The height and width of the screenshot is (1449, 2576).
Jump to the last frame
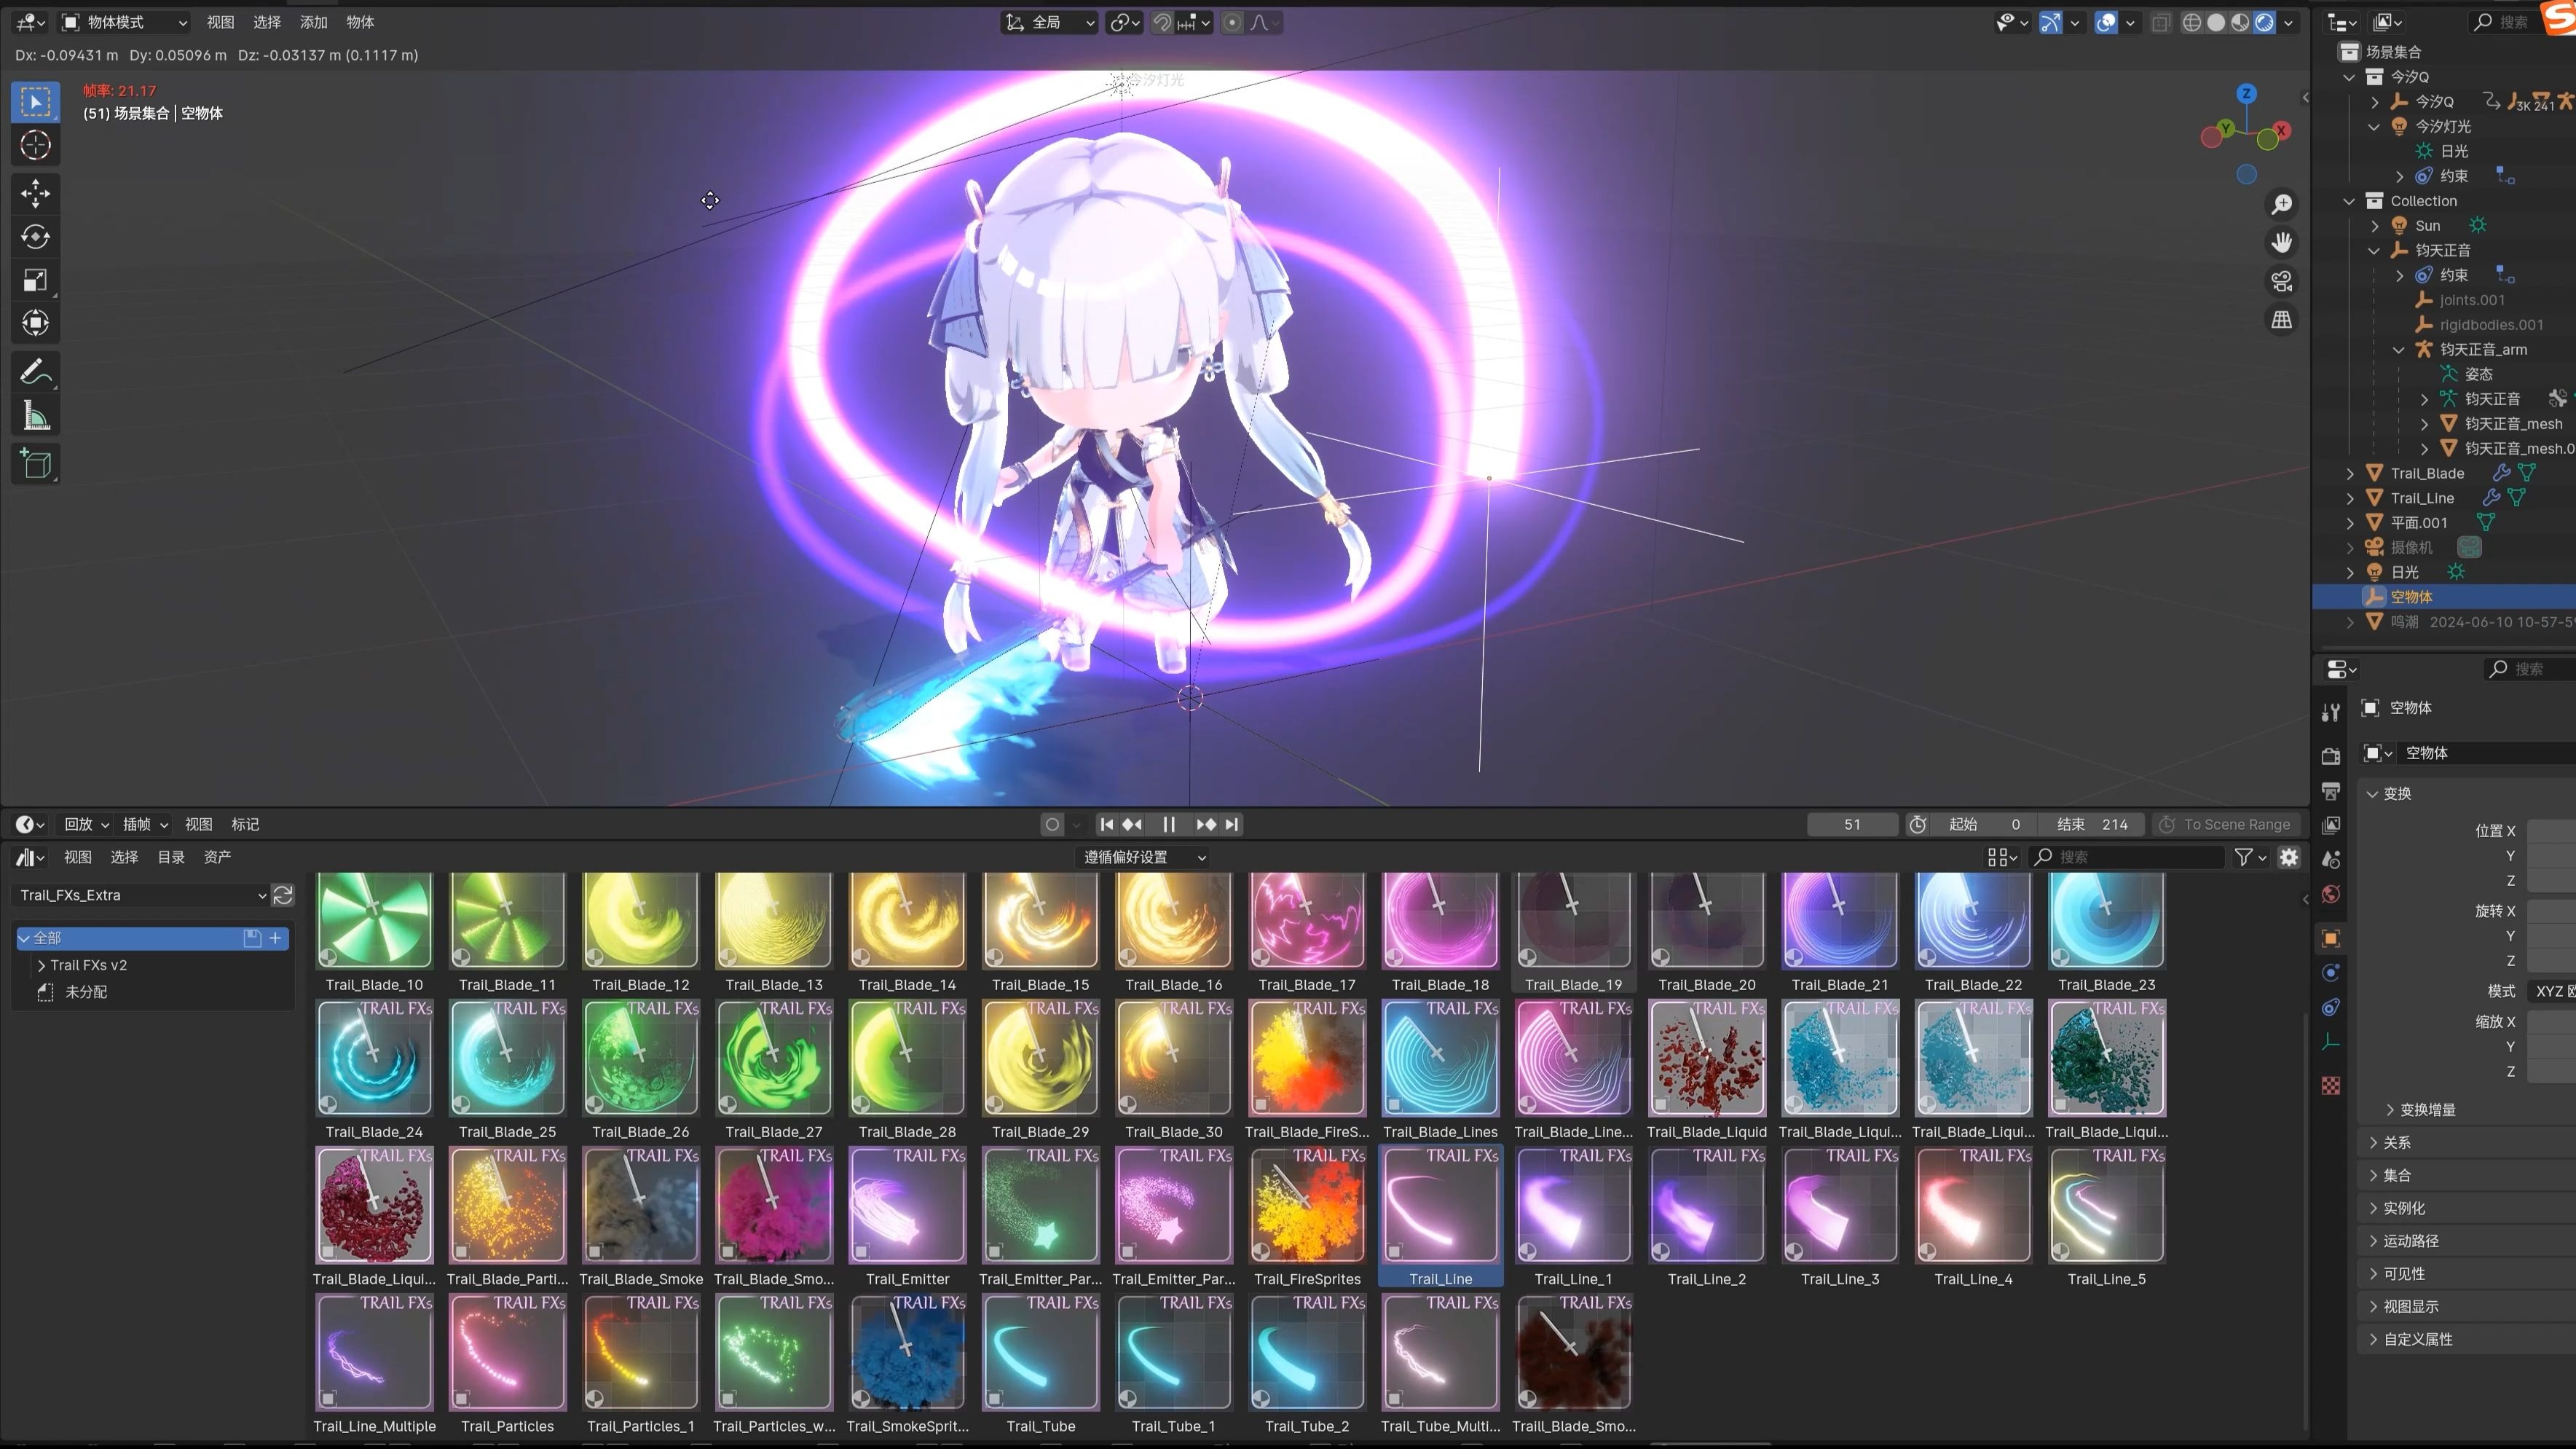click(1232, 824)
